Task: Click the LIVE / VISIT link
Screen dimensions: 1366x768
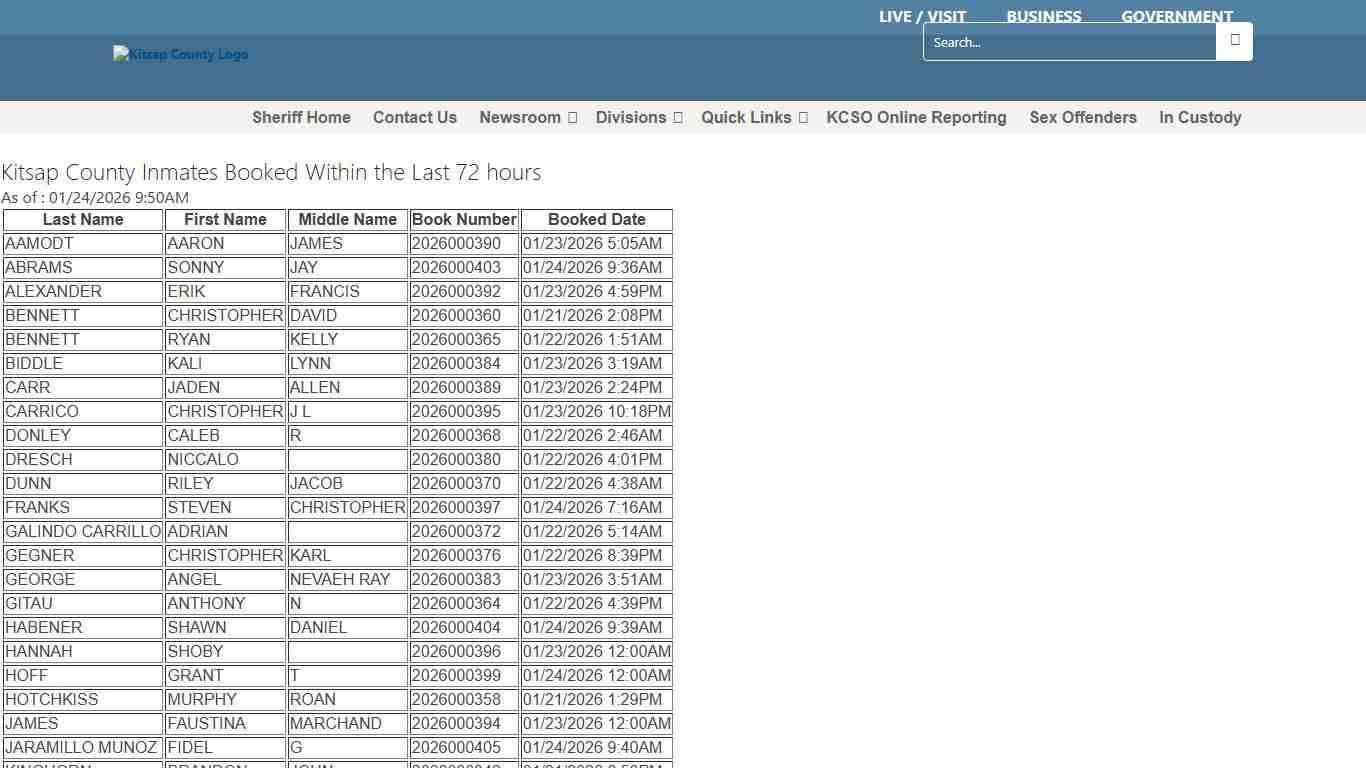Action: 921,16
